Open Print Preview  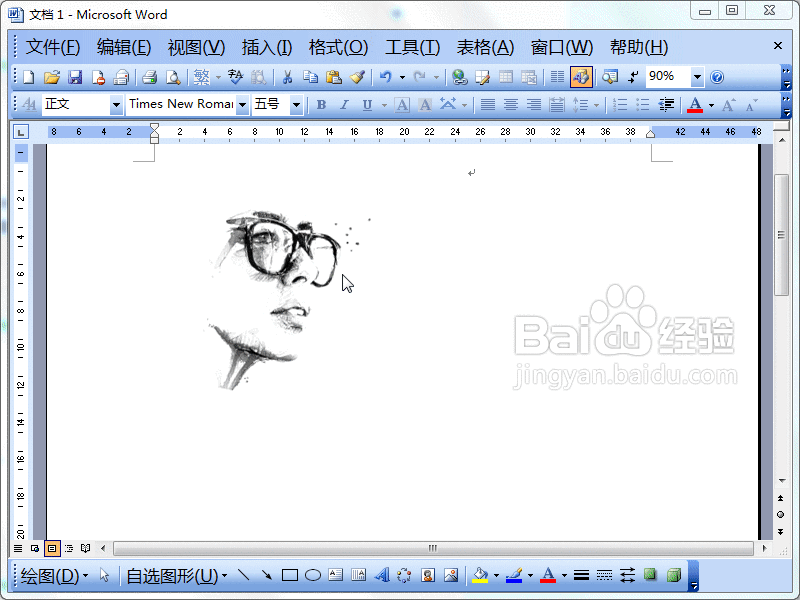tap(173, 77)
